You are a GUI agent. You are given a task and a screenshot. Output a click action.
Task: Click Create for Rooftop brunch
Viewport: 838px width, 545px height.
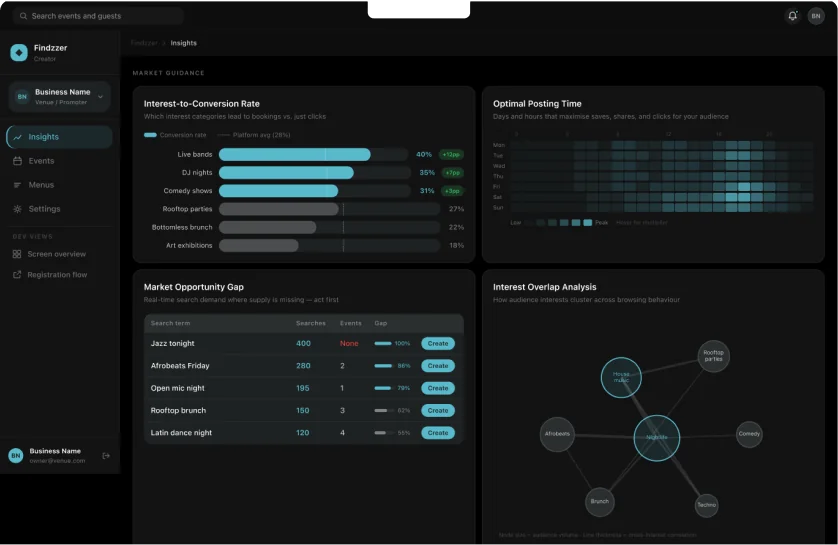[438, 411]
